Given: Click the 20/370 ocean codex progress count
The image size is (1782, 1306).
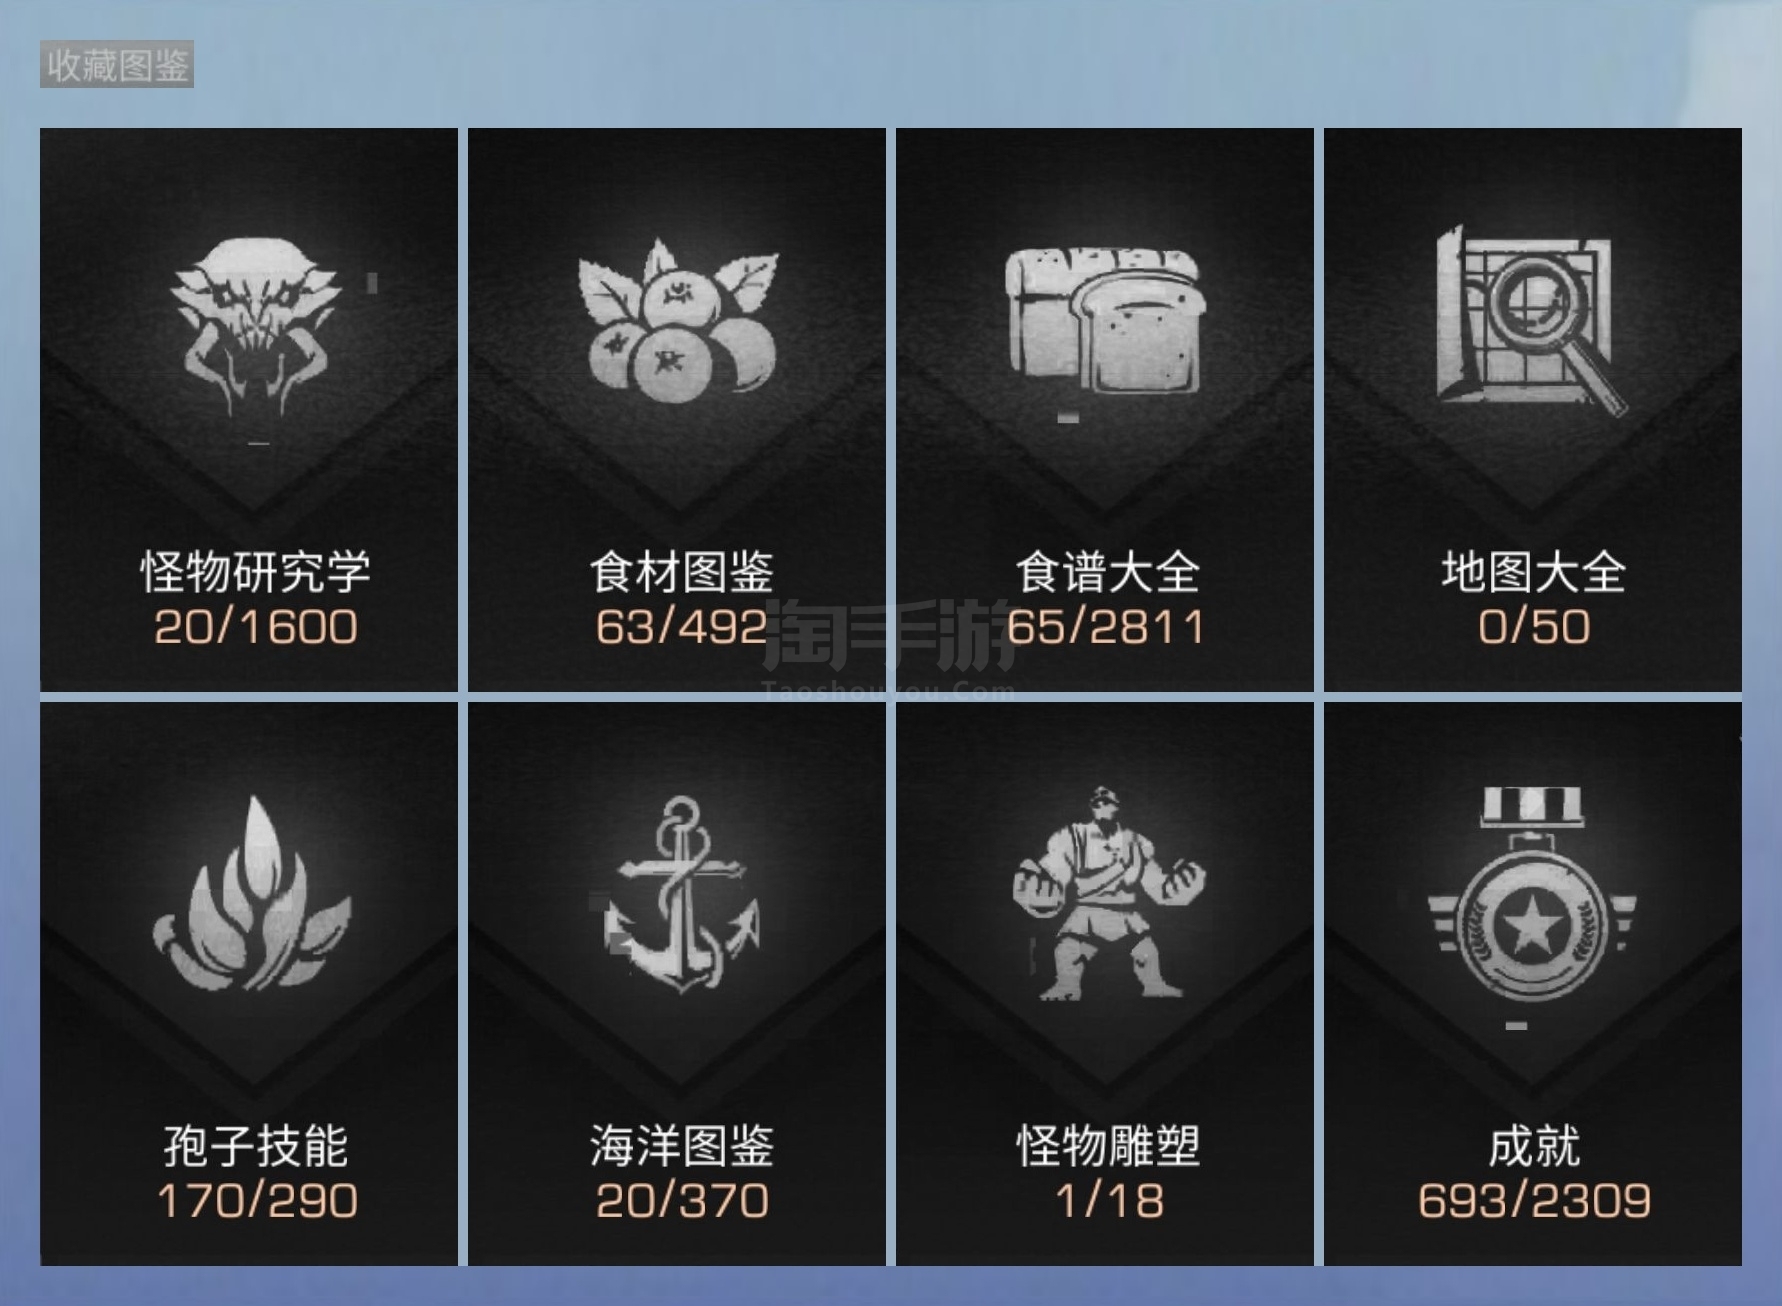Looking at the screenshot, I should tap(682, 1200).
